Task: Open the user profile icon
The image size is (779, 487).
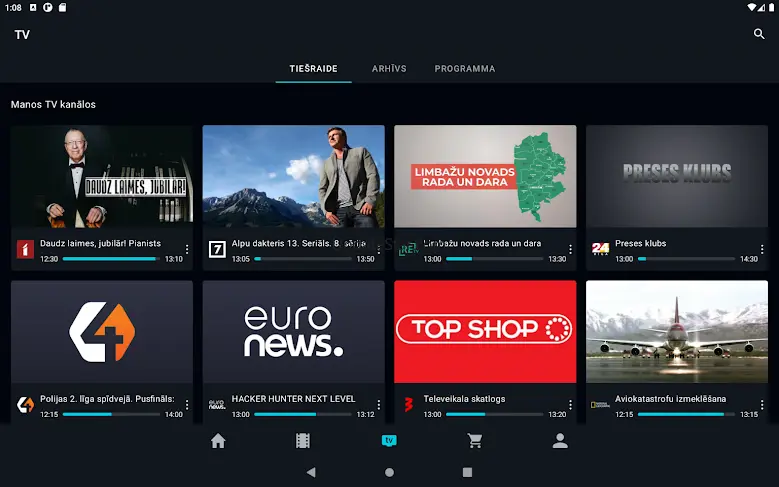Action: coord(560,441)
